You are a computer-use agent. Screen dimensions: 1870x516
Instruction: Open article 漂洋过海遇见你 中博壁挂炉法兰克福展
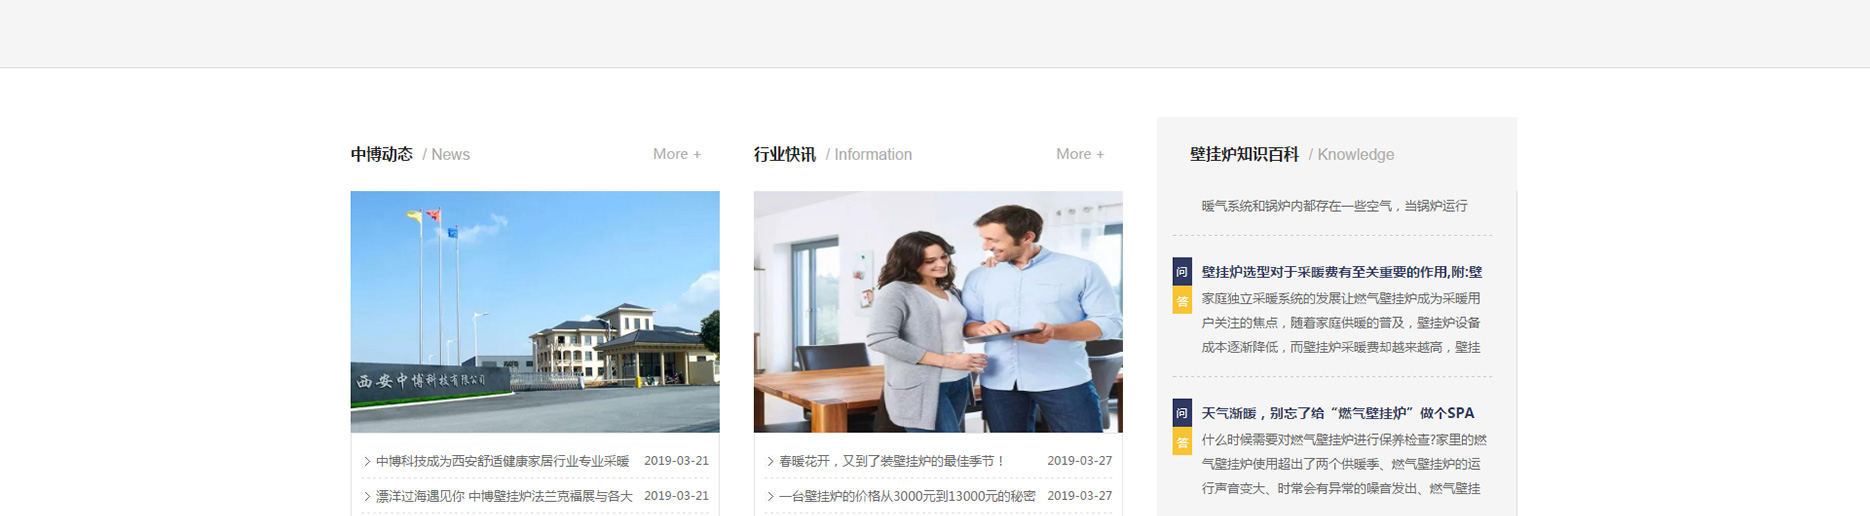tap(504, 496)
